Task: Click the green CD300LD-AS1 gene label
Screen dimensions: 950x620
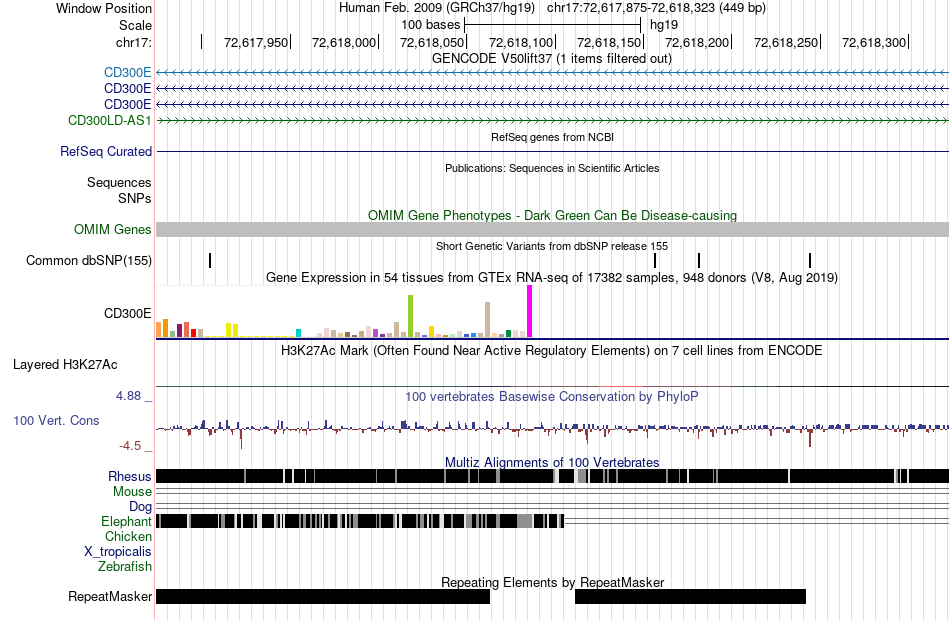Action: point(110,121)
